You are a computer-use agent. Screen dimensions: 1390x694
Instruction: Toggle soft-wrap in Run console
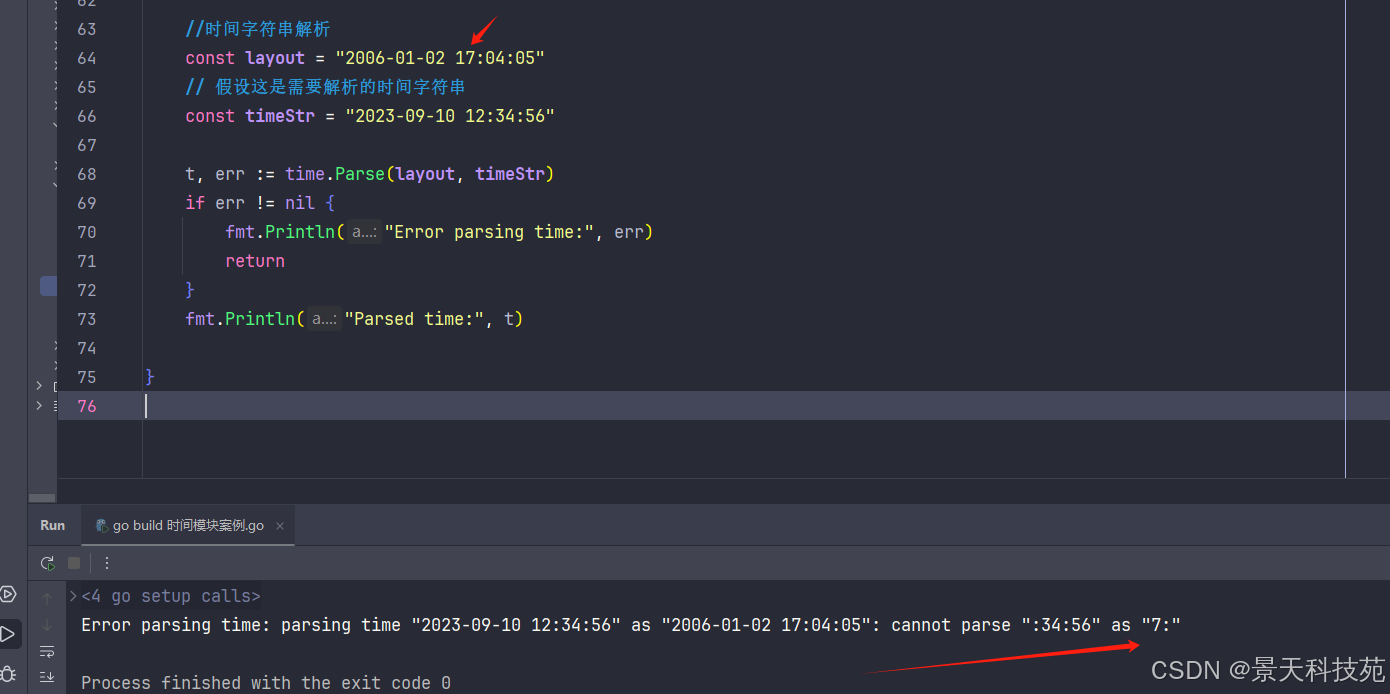[47, 651]
